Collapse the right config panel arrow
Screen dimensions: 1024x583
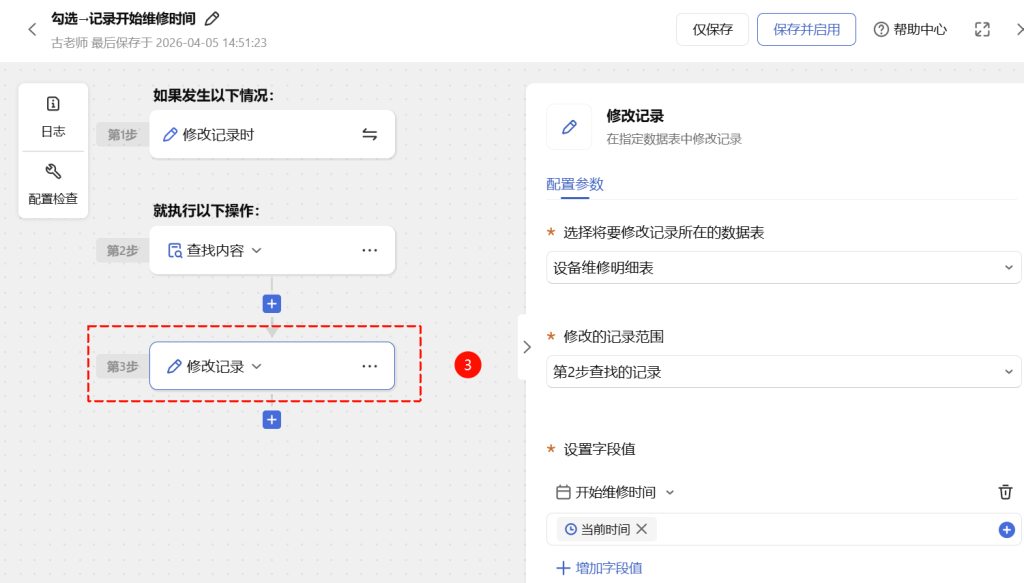[x=526, y=347]
